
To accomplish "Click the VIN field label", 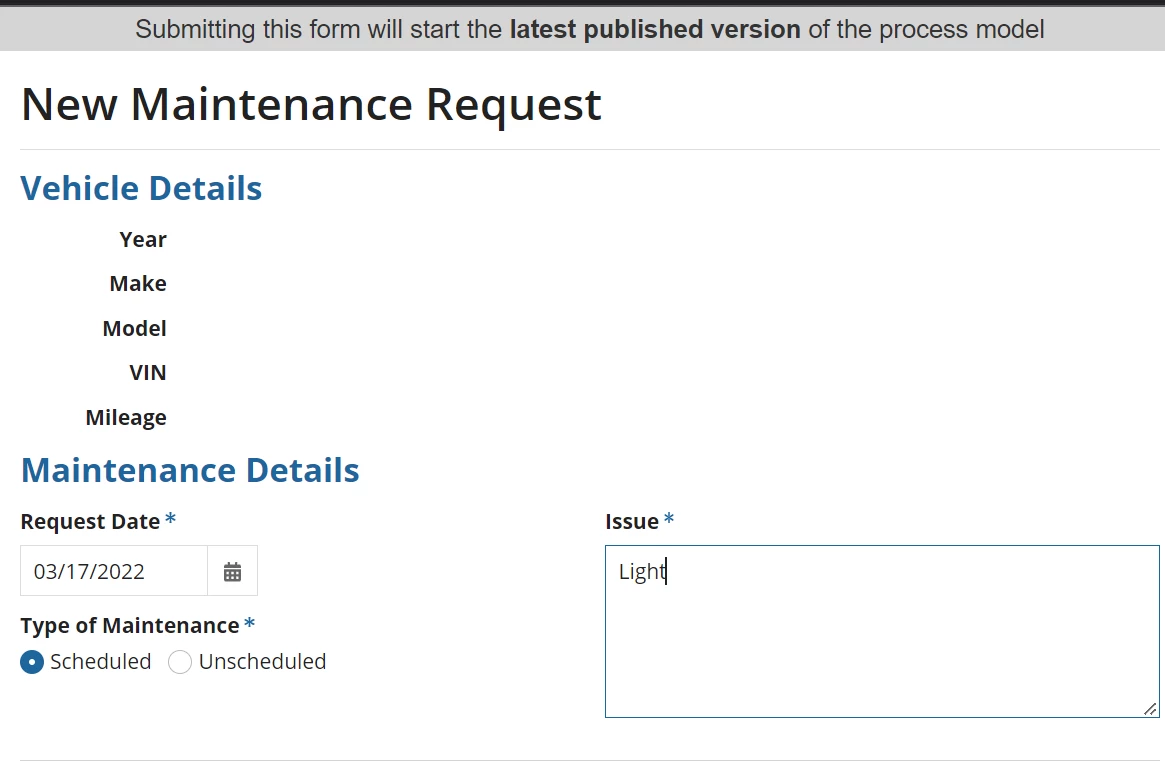I will 148,372.
